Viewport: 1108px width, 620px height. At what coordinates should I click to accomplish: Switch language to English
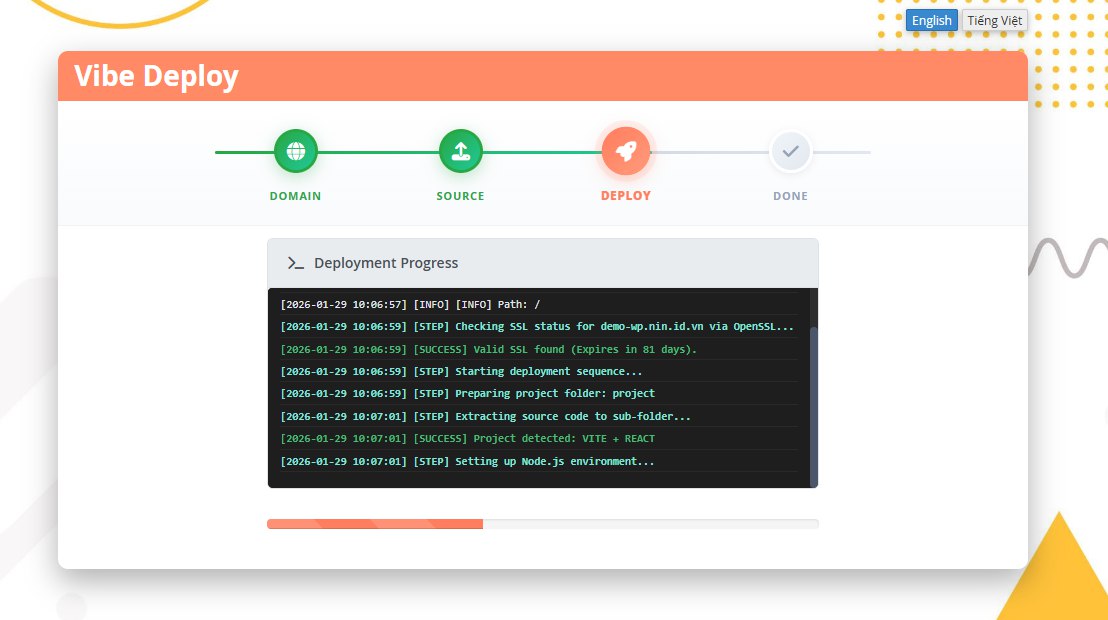931,20
